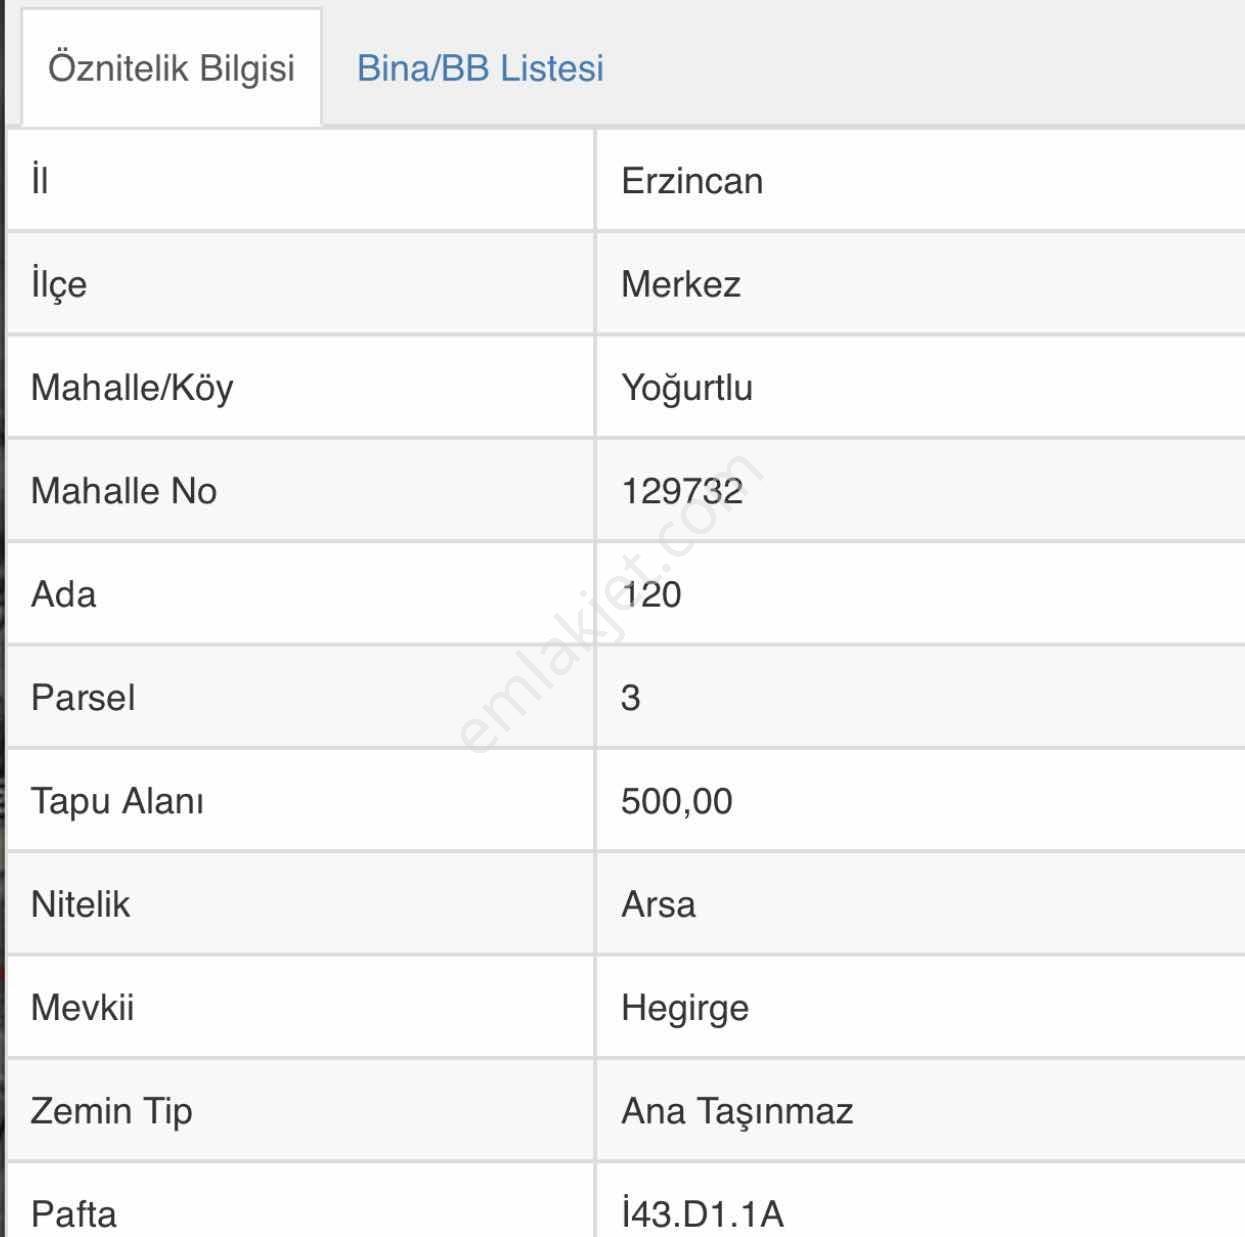The image size is (1245, 1237).
Task: Switch to the Bina/BB Listesi tab
Action: pyautogui.click(x=480, y=68)
